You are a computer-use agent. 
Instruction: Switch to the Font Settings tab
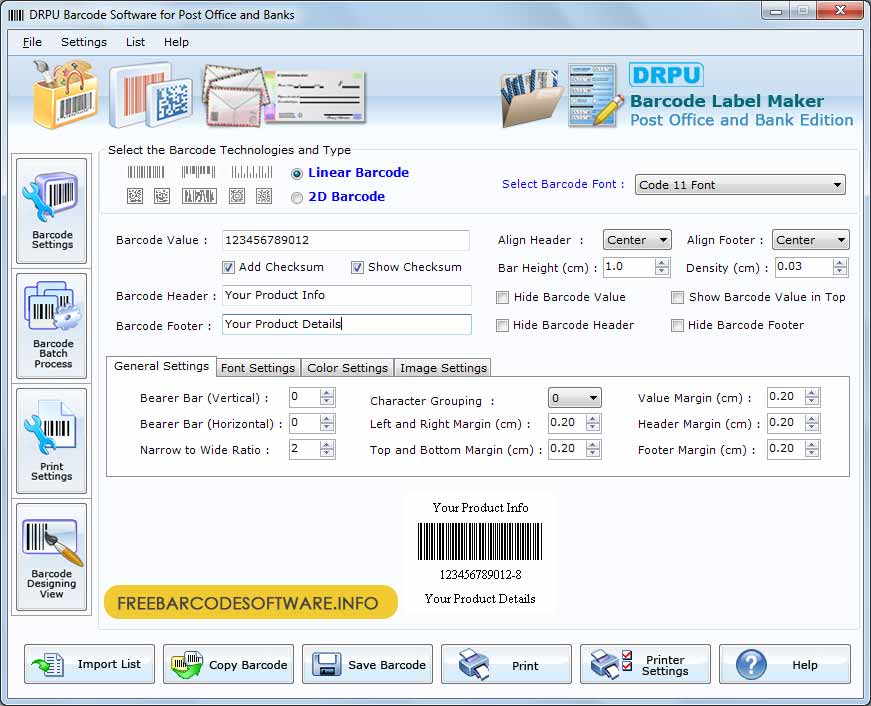click(x=258, y=368)
